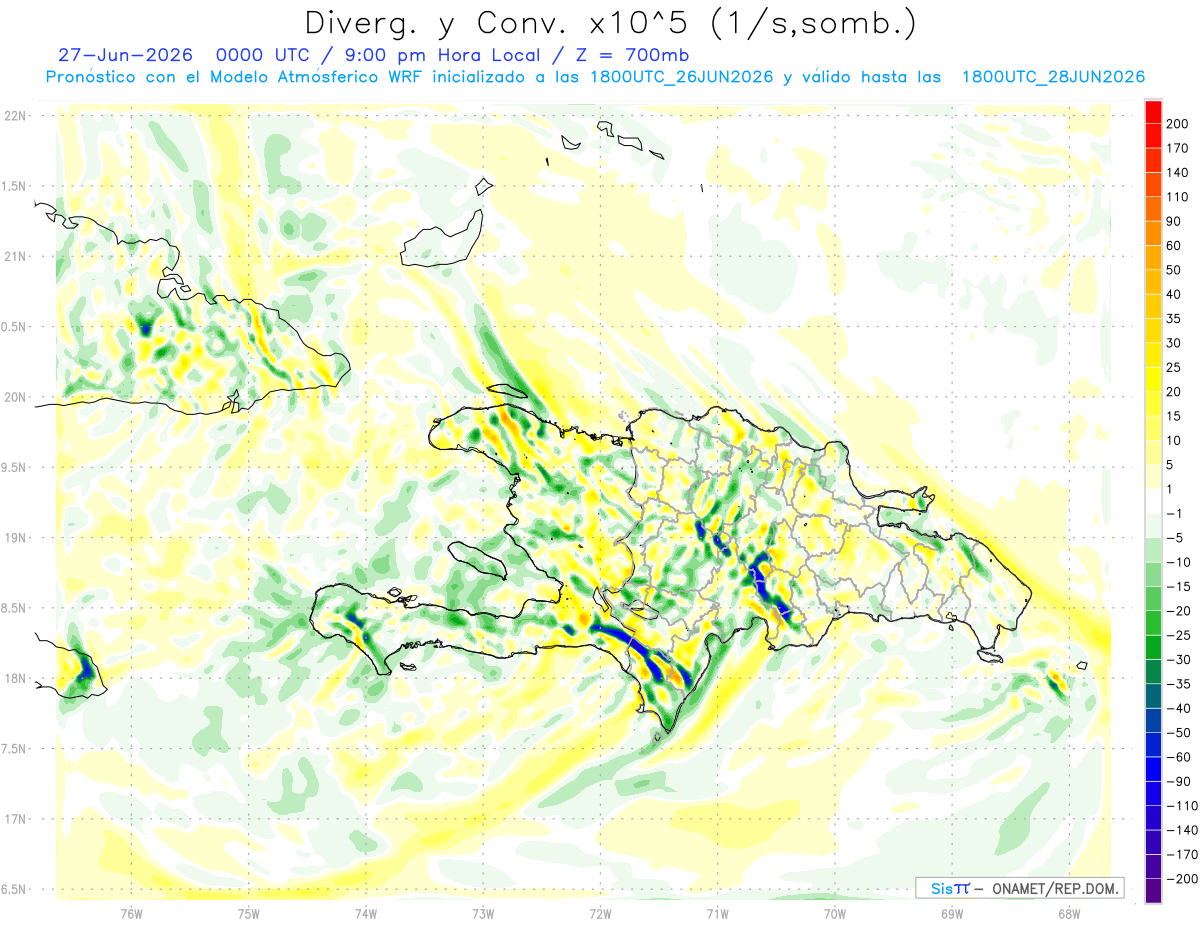
Task: Click the "18N" latitude axis label
Action: click(14, 679)
